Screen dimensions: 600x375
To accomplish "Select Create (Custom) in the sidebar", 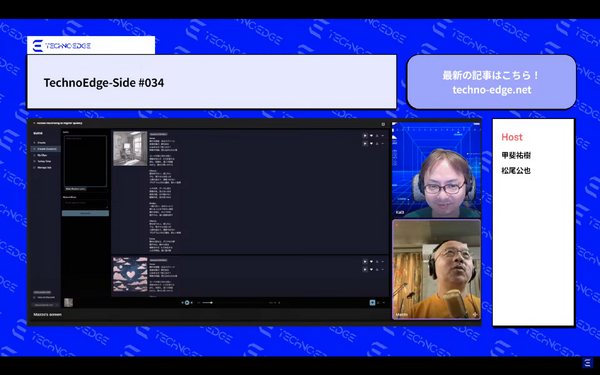I will pyautogui.click(x=46, y=149).
